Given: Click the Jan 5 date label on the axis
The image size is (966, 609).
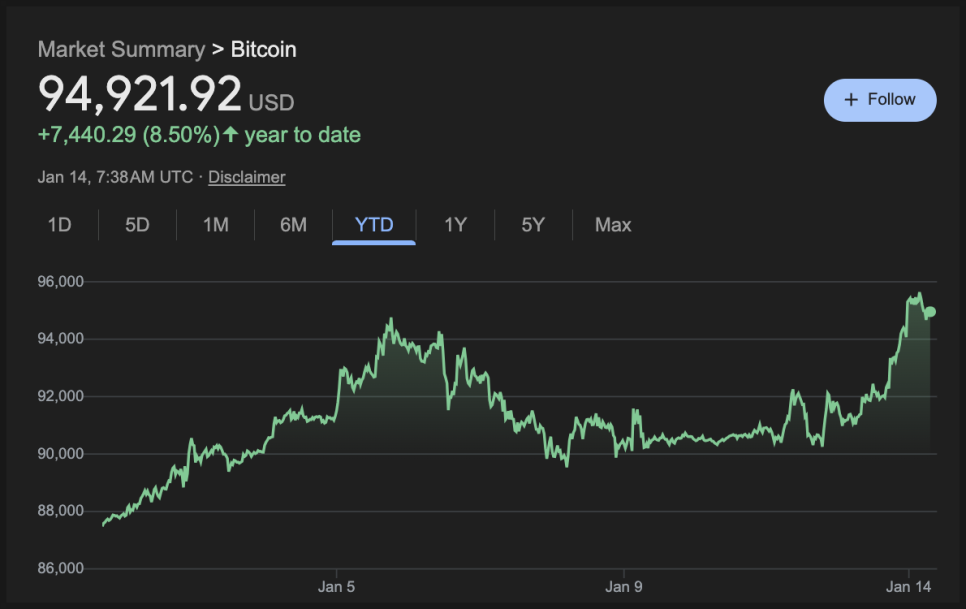Looking at the screenshot, I should (x=336, y=586).
